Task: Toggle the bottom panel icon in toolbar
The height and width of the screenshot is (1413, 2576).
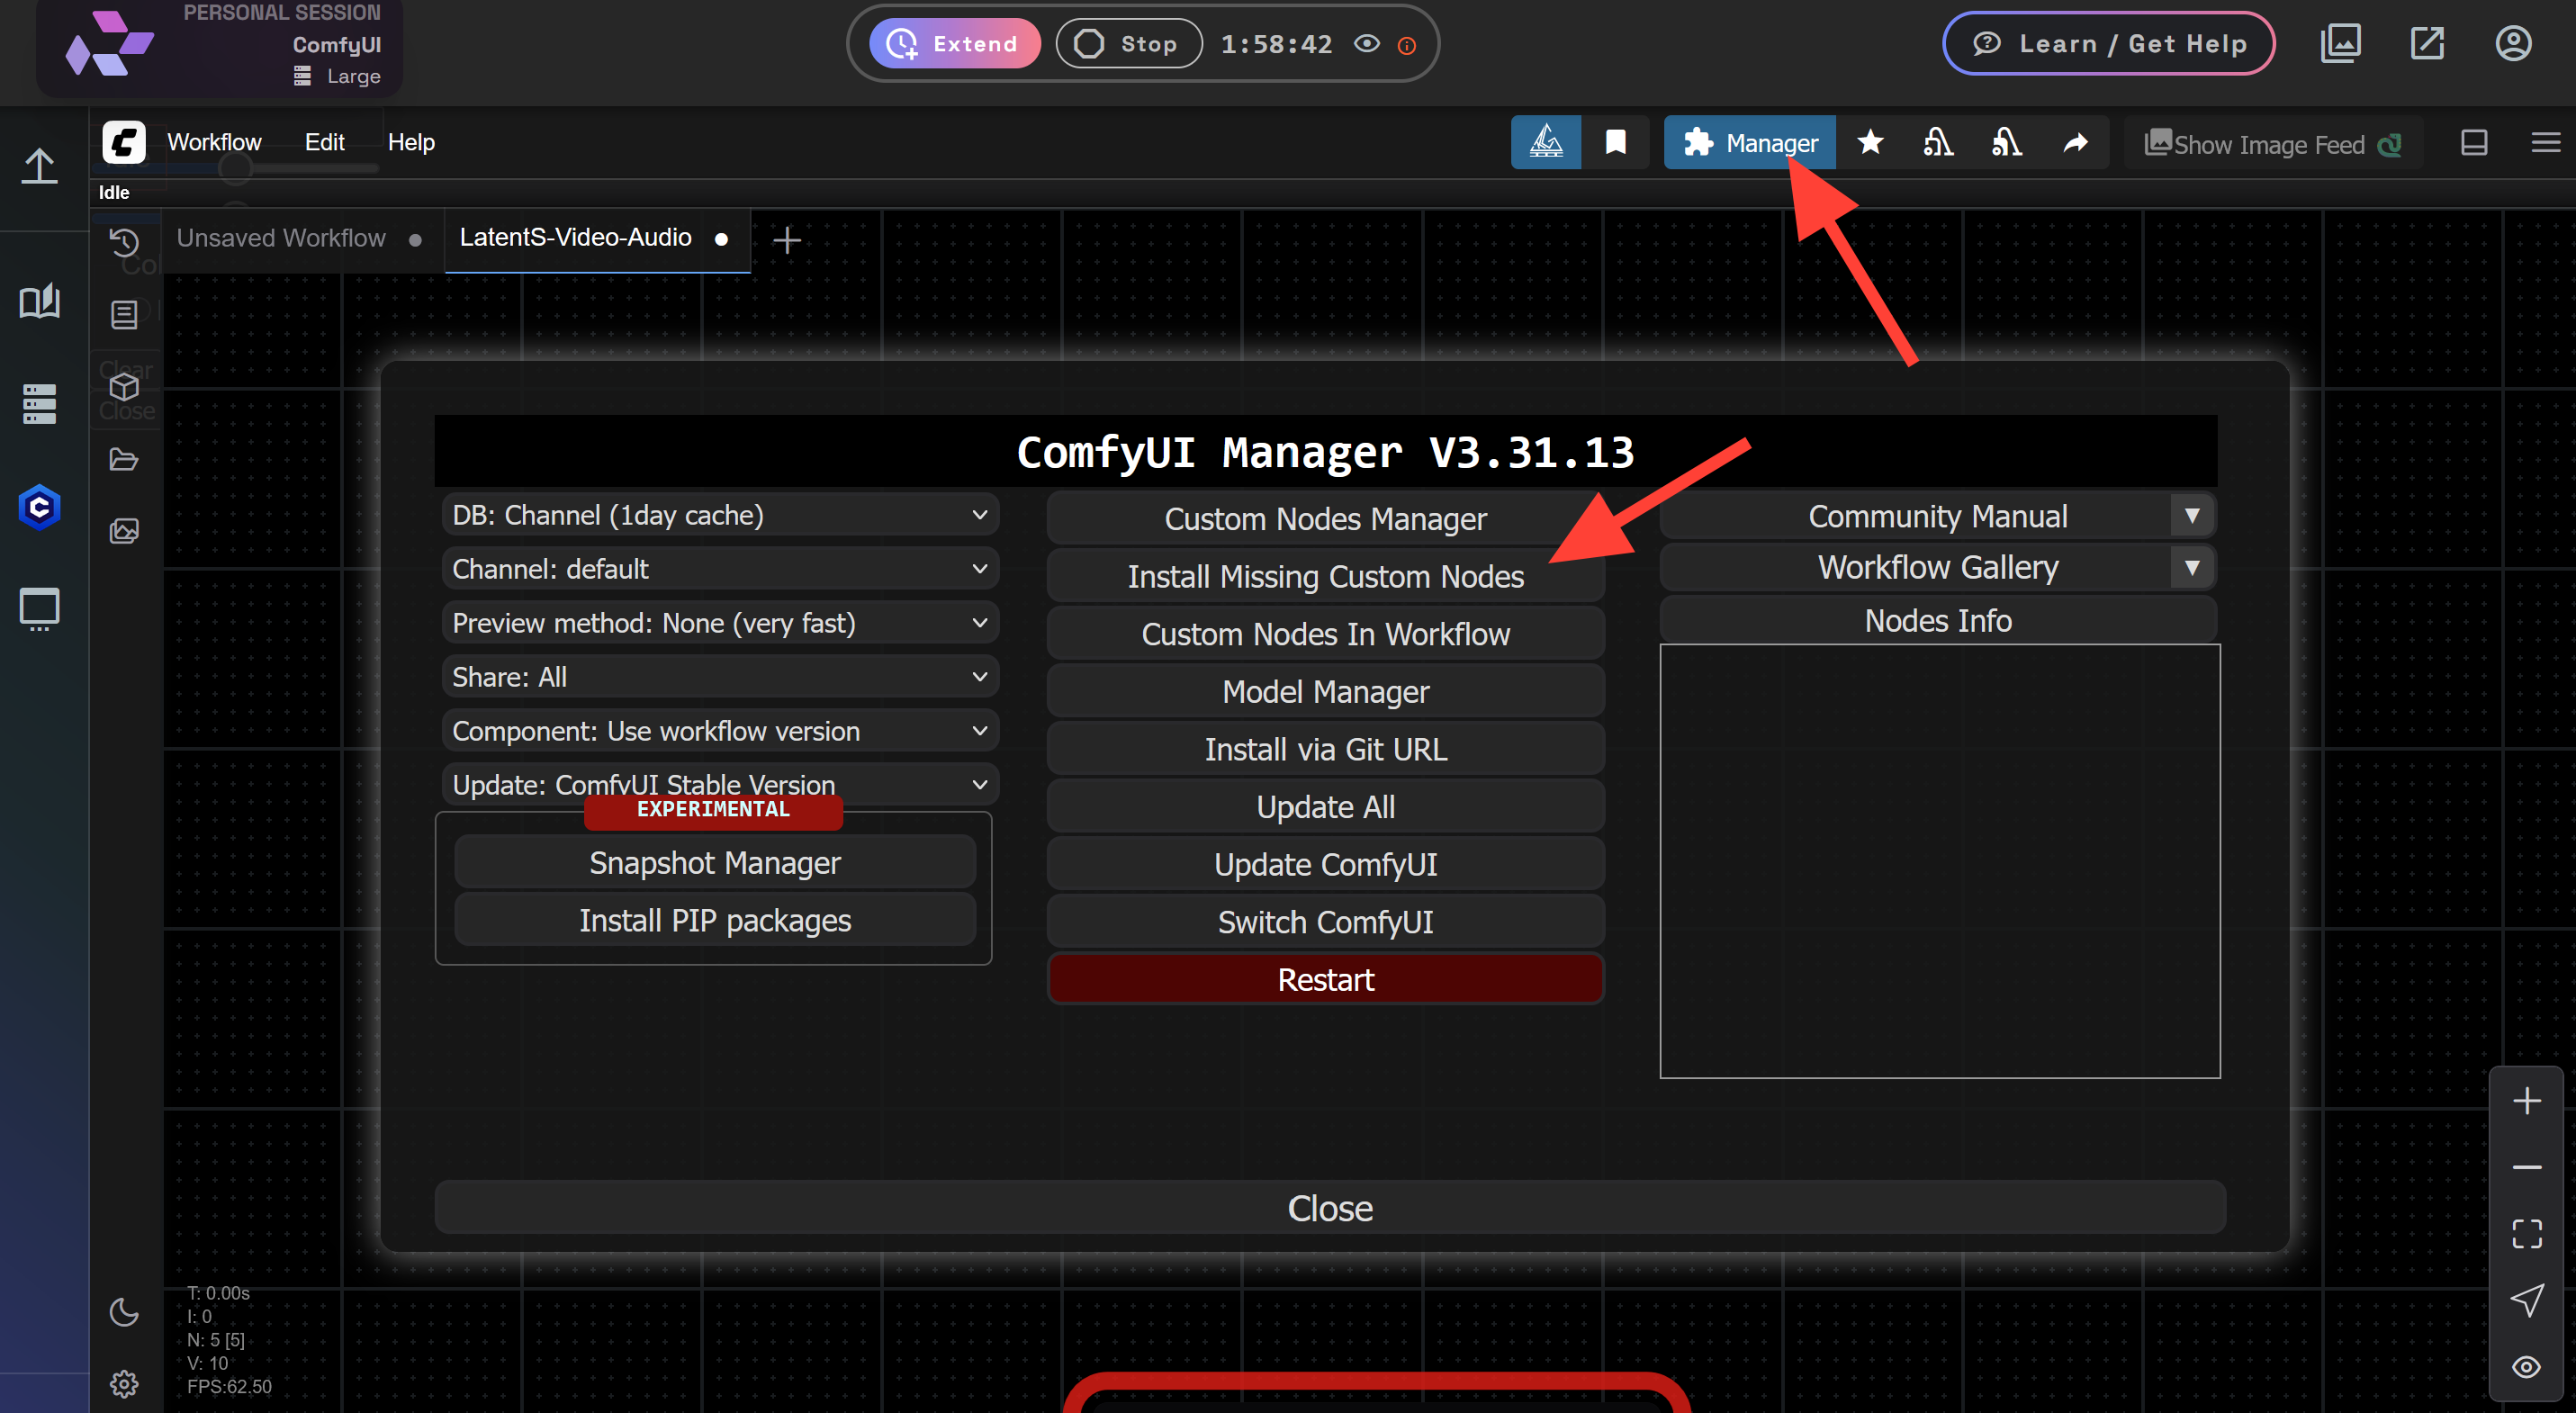Action: click(2474, 143)
